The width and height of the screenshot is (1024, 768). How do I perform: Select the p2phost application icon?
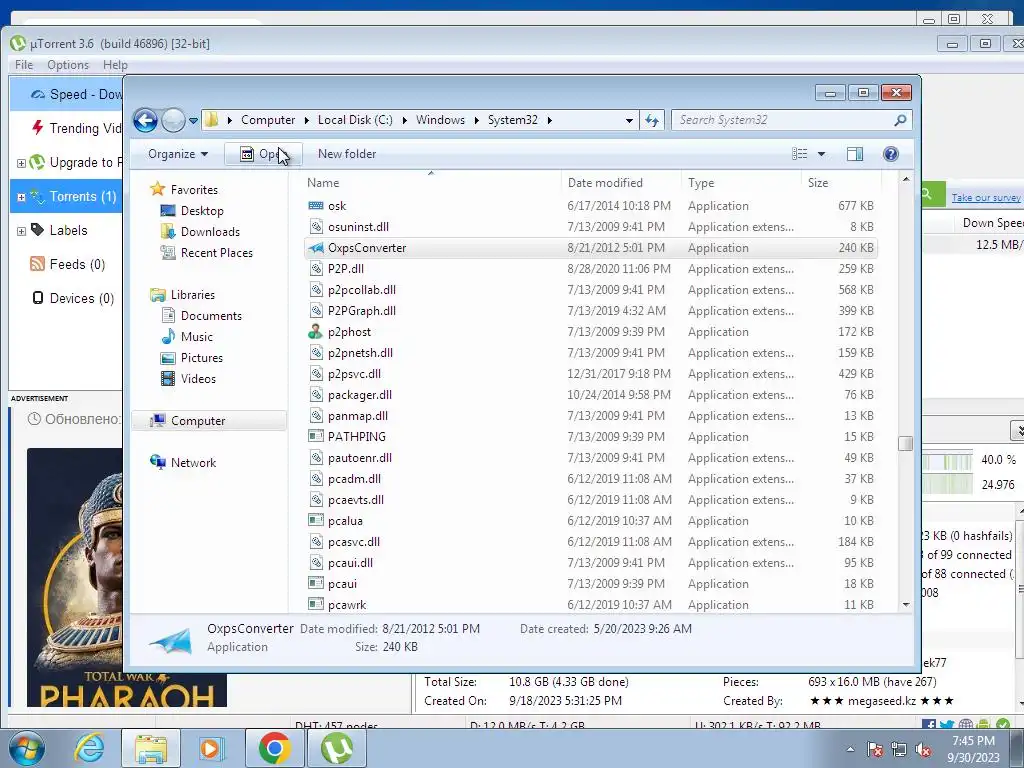[315, 332]
